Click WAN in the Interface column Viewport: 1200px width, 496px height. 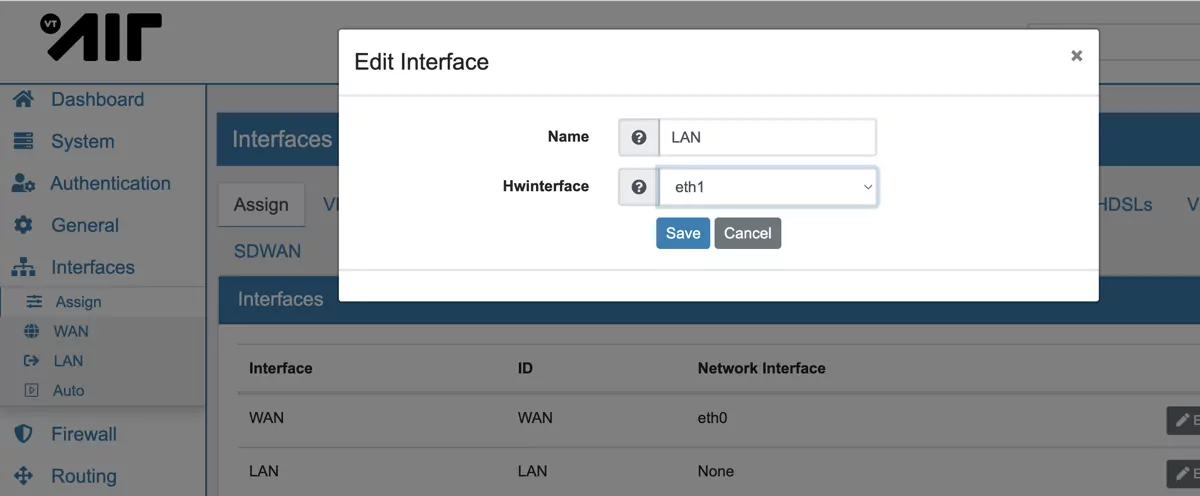[266, 418]
